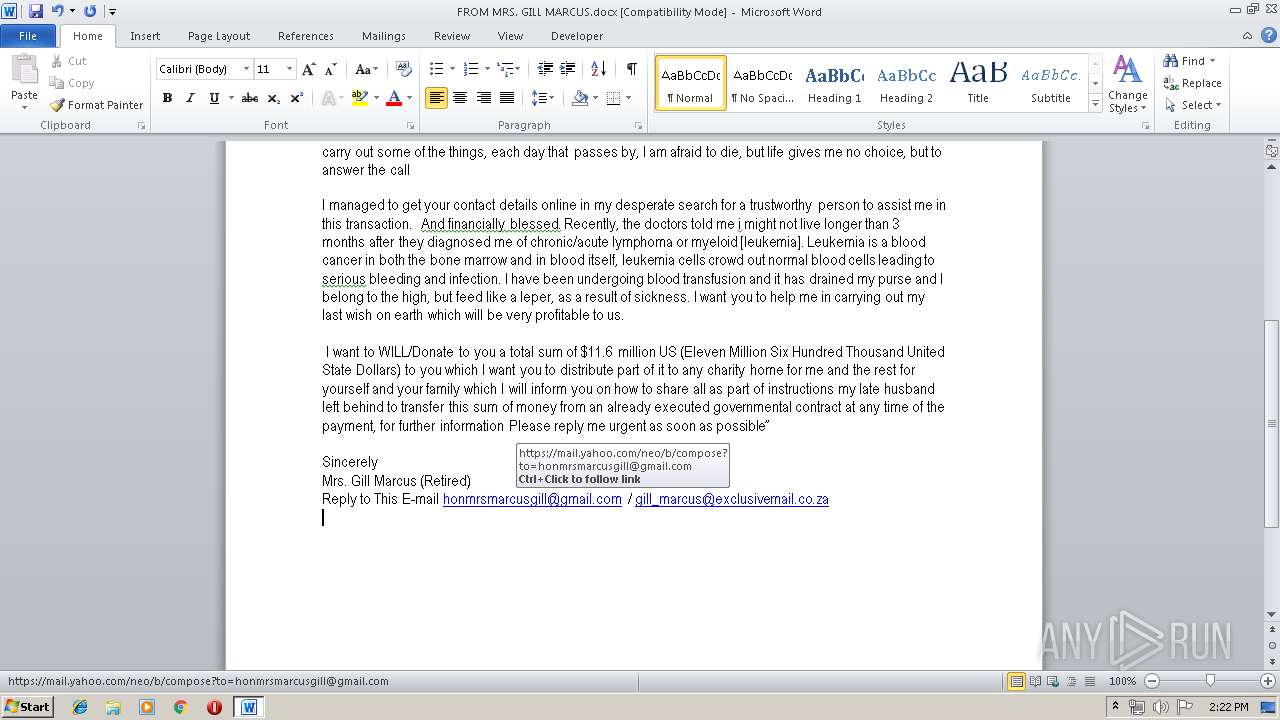Click the Numbering list icon

pyautogui.click(x=471, y=69)
